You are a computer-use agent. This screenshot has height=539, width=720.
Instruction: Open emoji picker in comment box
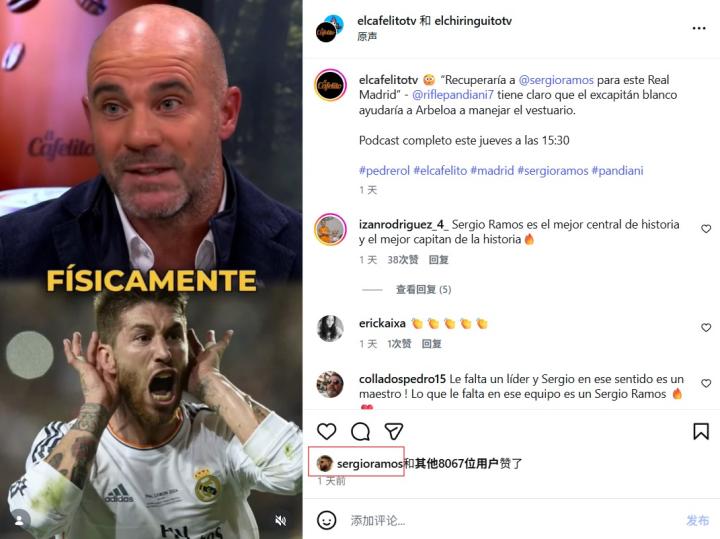click(326, 521)
